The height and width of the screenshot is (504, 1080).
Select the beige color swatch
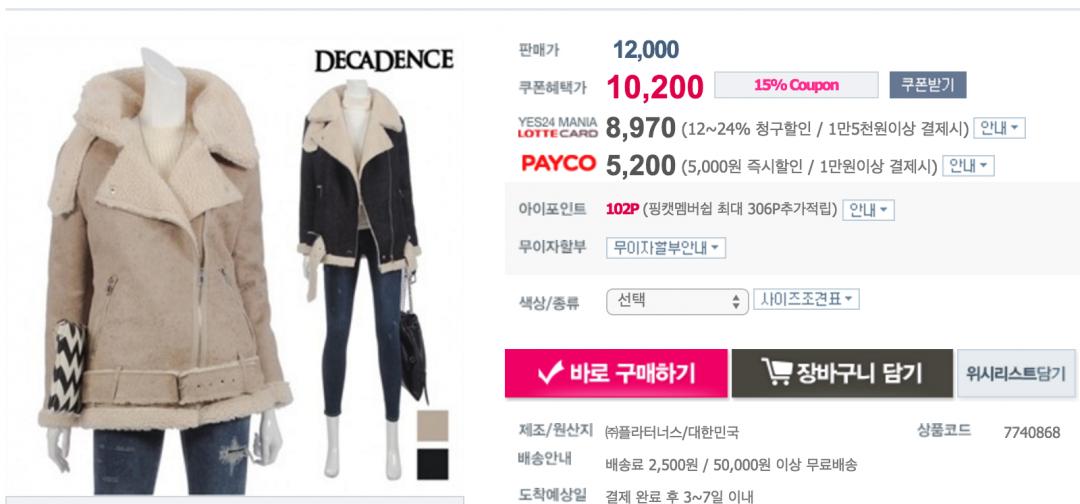432,426
